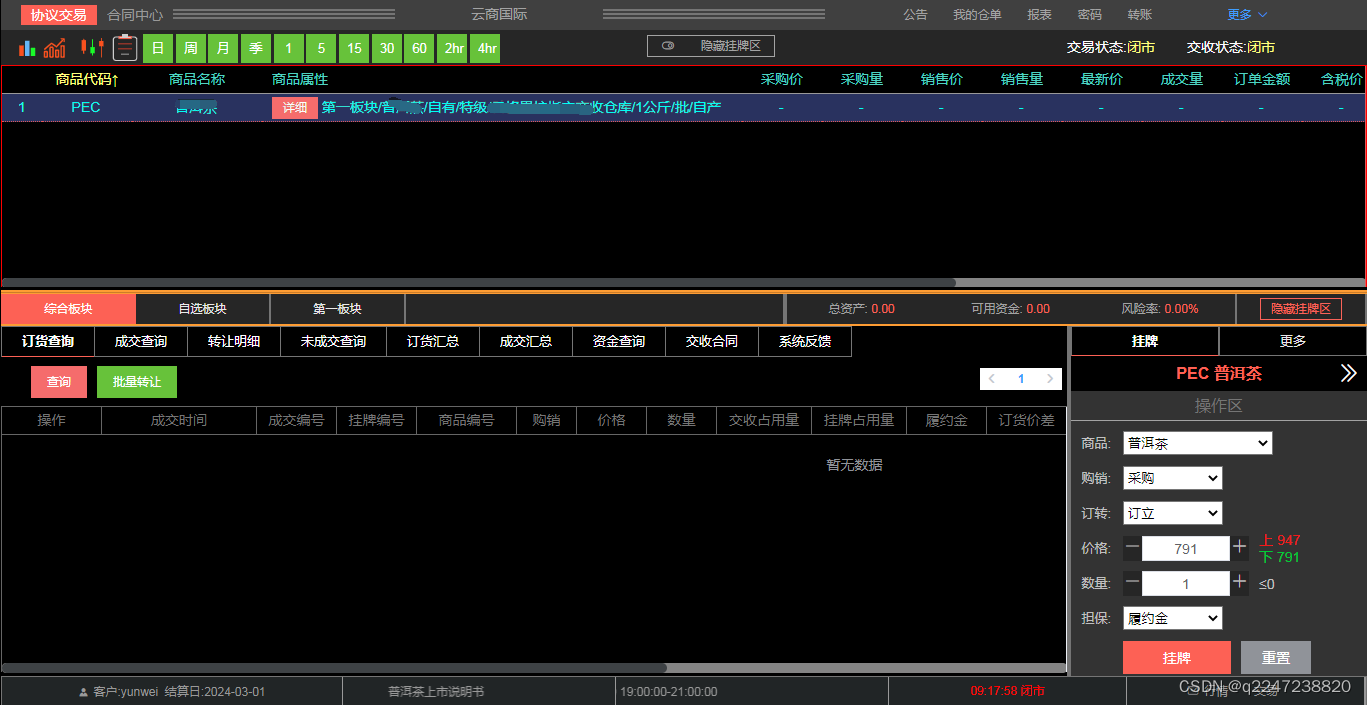This screenshot has height=705, width=1367.
Task: Select the 30 minute period button
Action: 387,48
